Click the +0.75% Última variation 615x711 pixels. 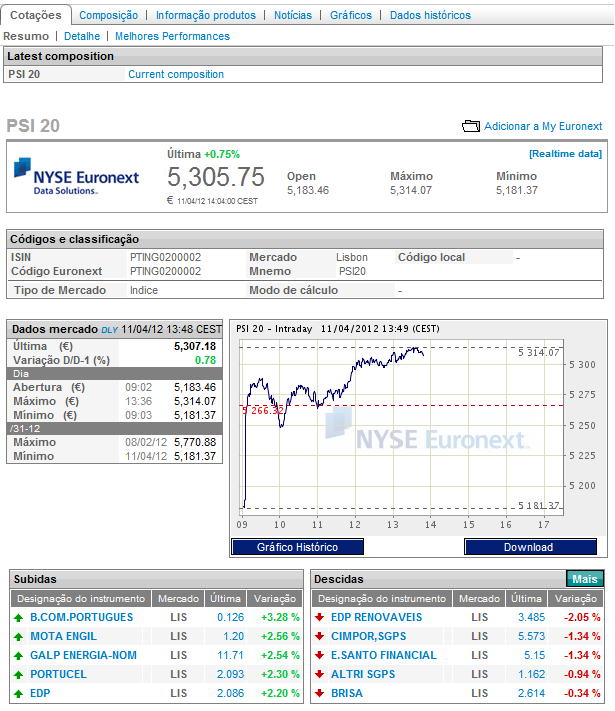coord(222,154)
